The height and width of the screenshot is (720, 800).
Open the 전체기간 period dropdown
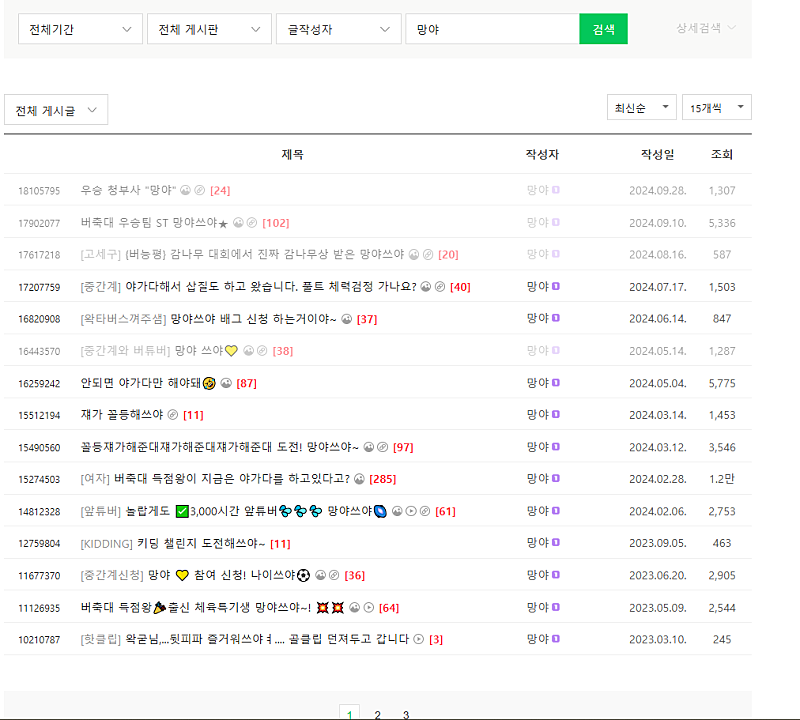click(80, 29)
